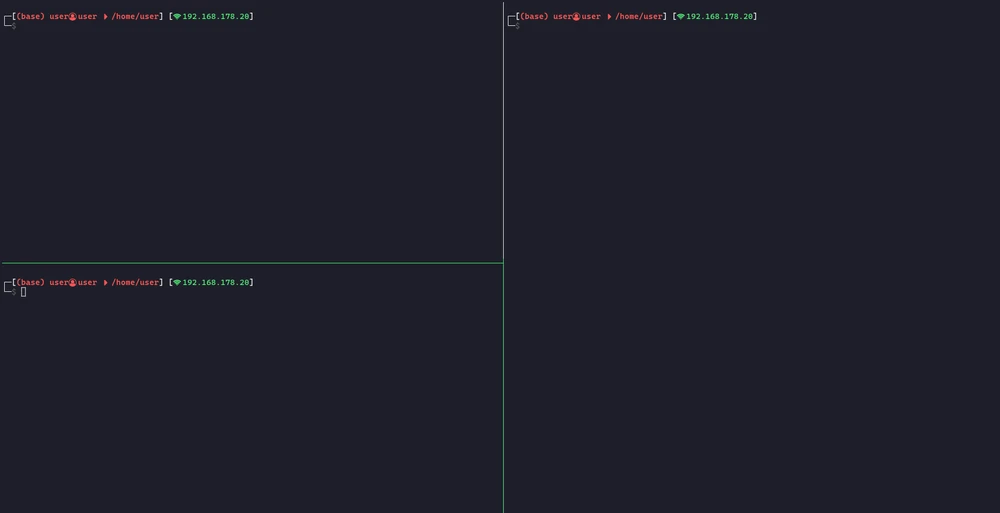Click the red arrow icon in bottom-left prompt
1000x513 pixels.
[105, 283]
